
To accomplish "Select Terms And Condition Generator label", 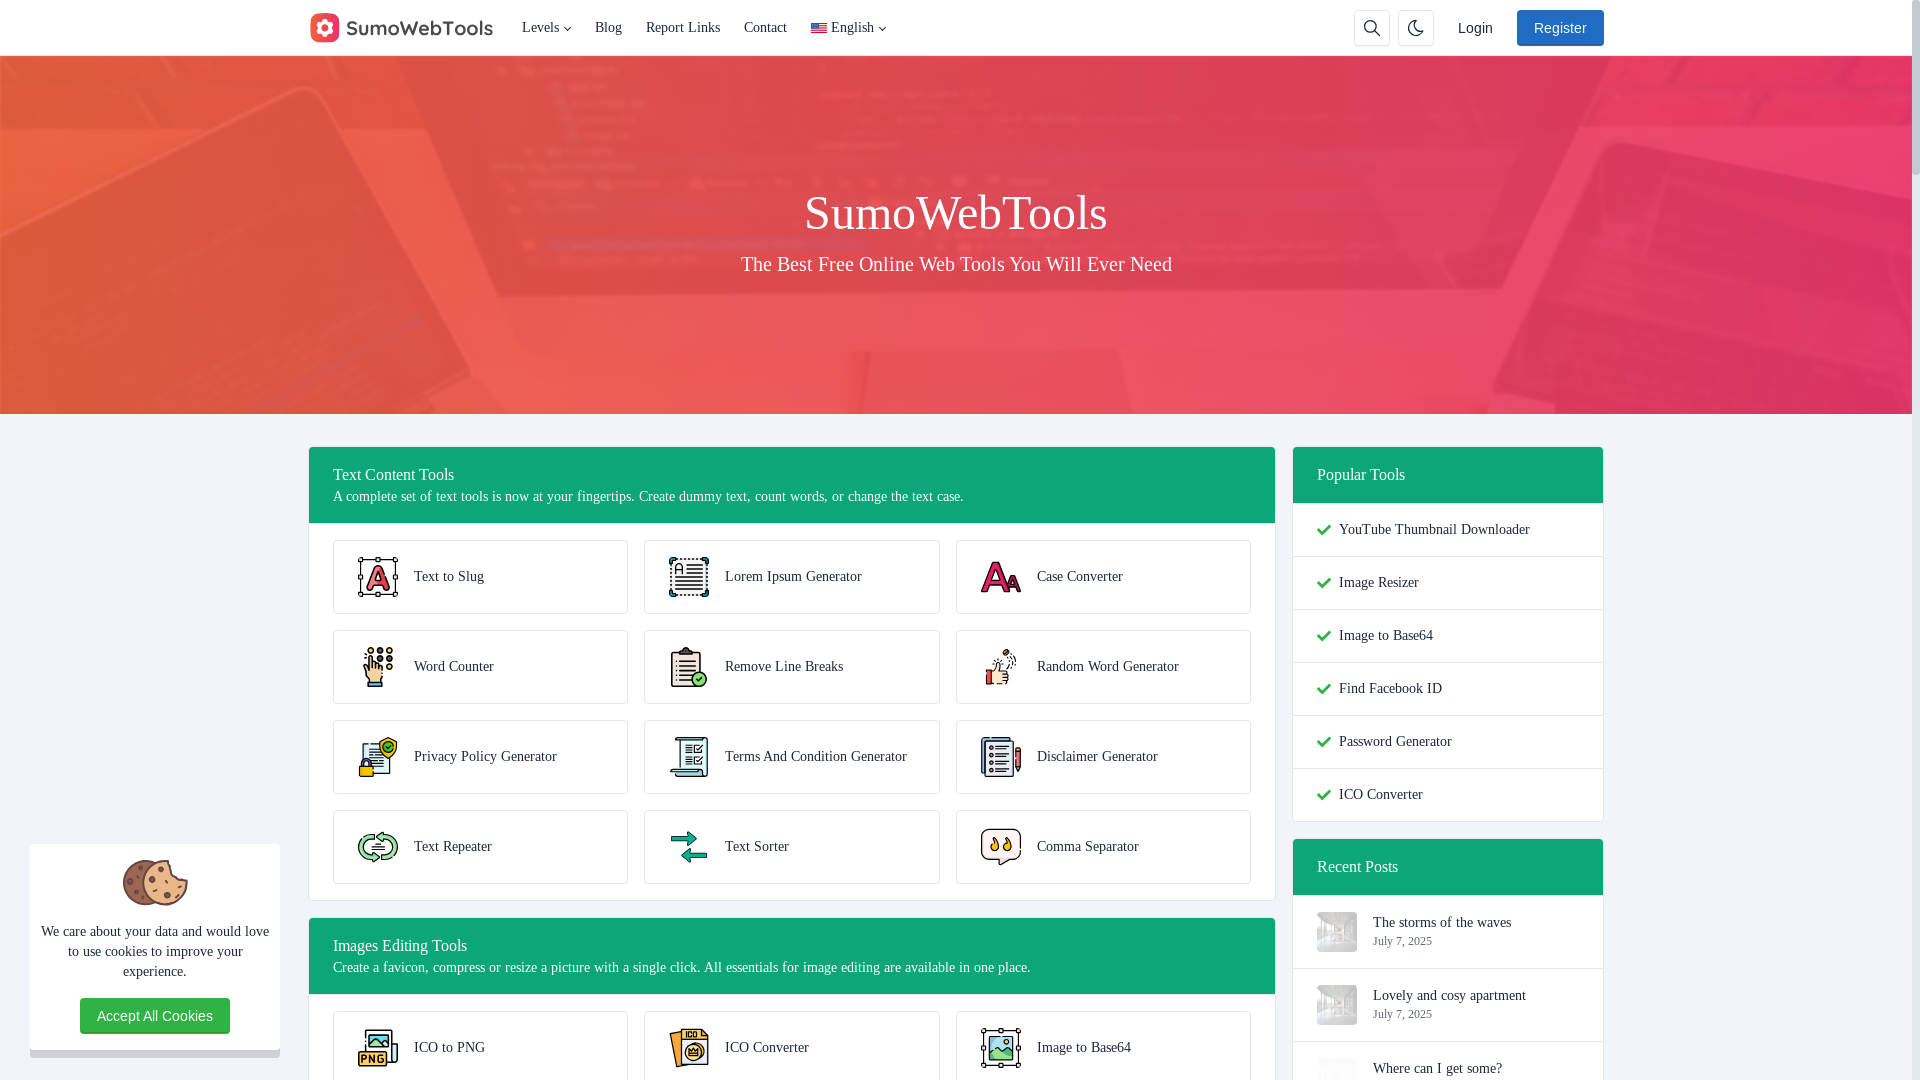I will [x=816, y=757].
